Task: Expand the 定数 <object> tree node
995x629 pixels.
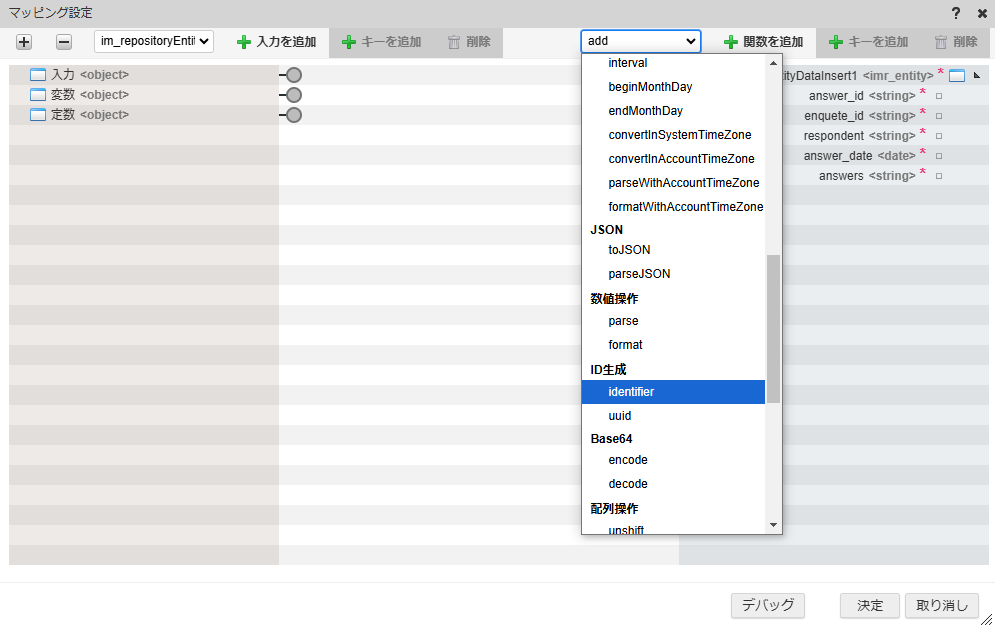Action: (x=37, y=114)
